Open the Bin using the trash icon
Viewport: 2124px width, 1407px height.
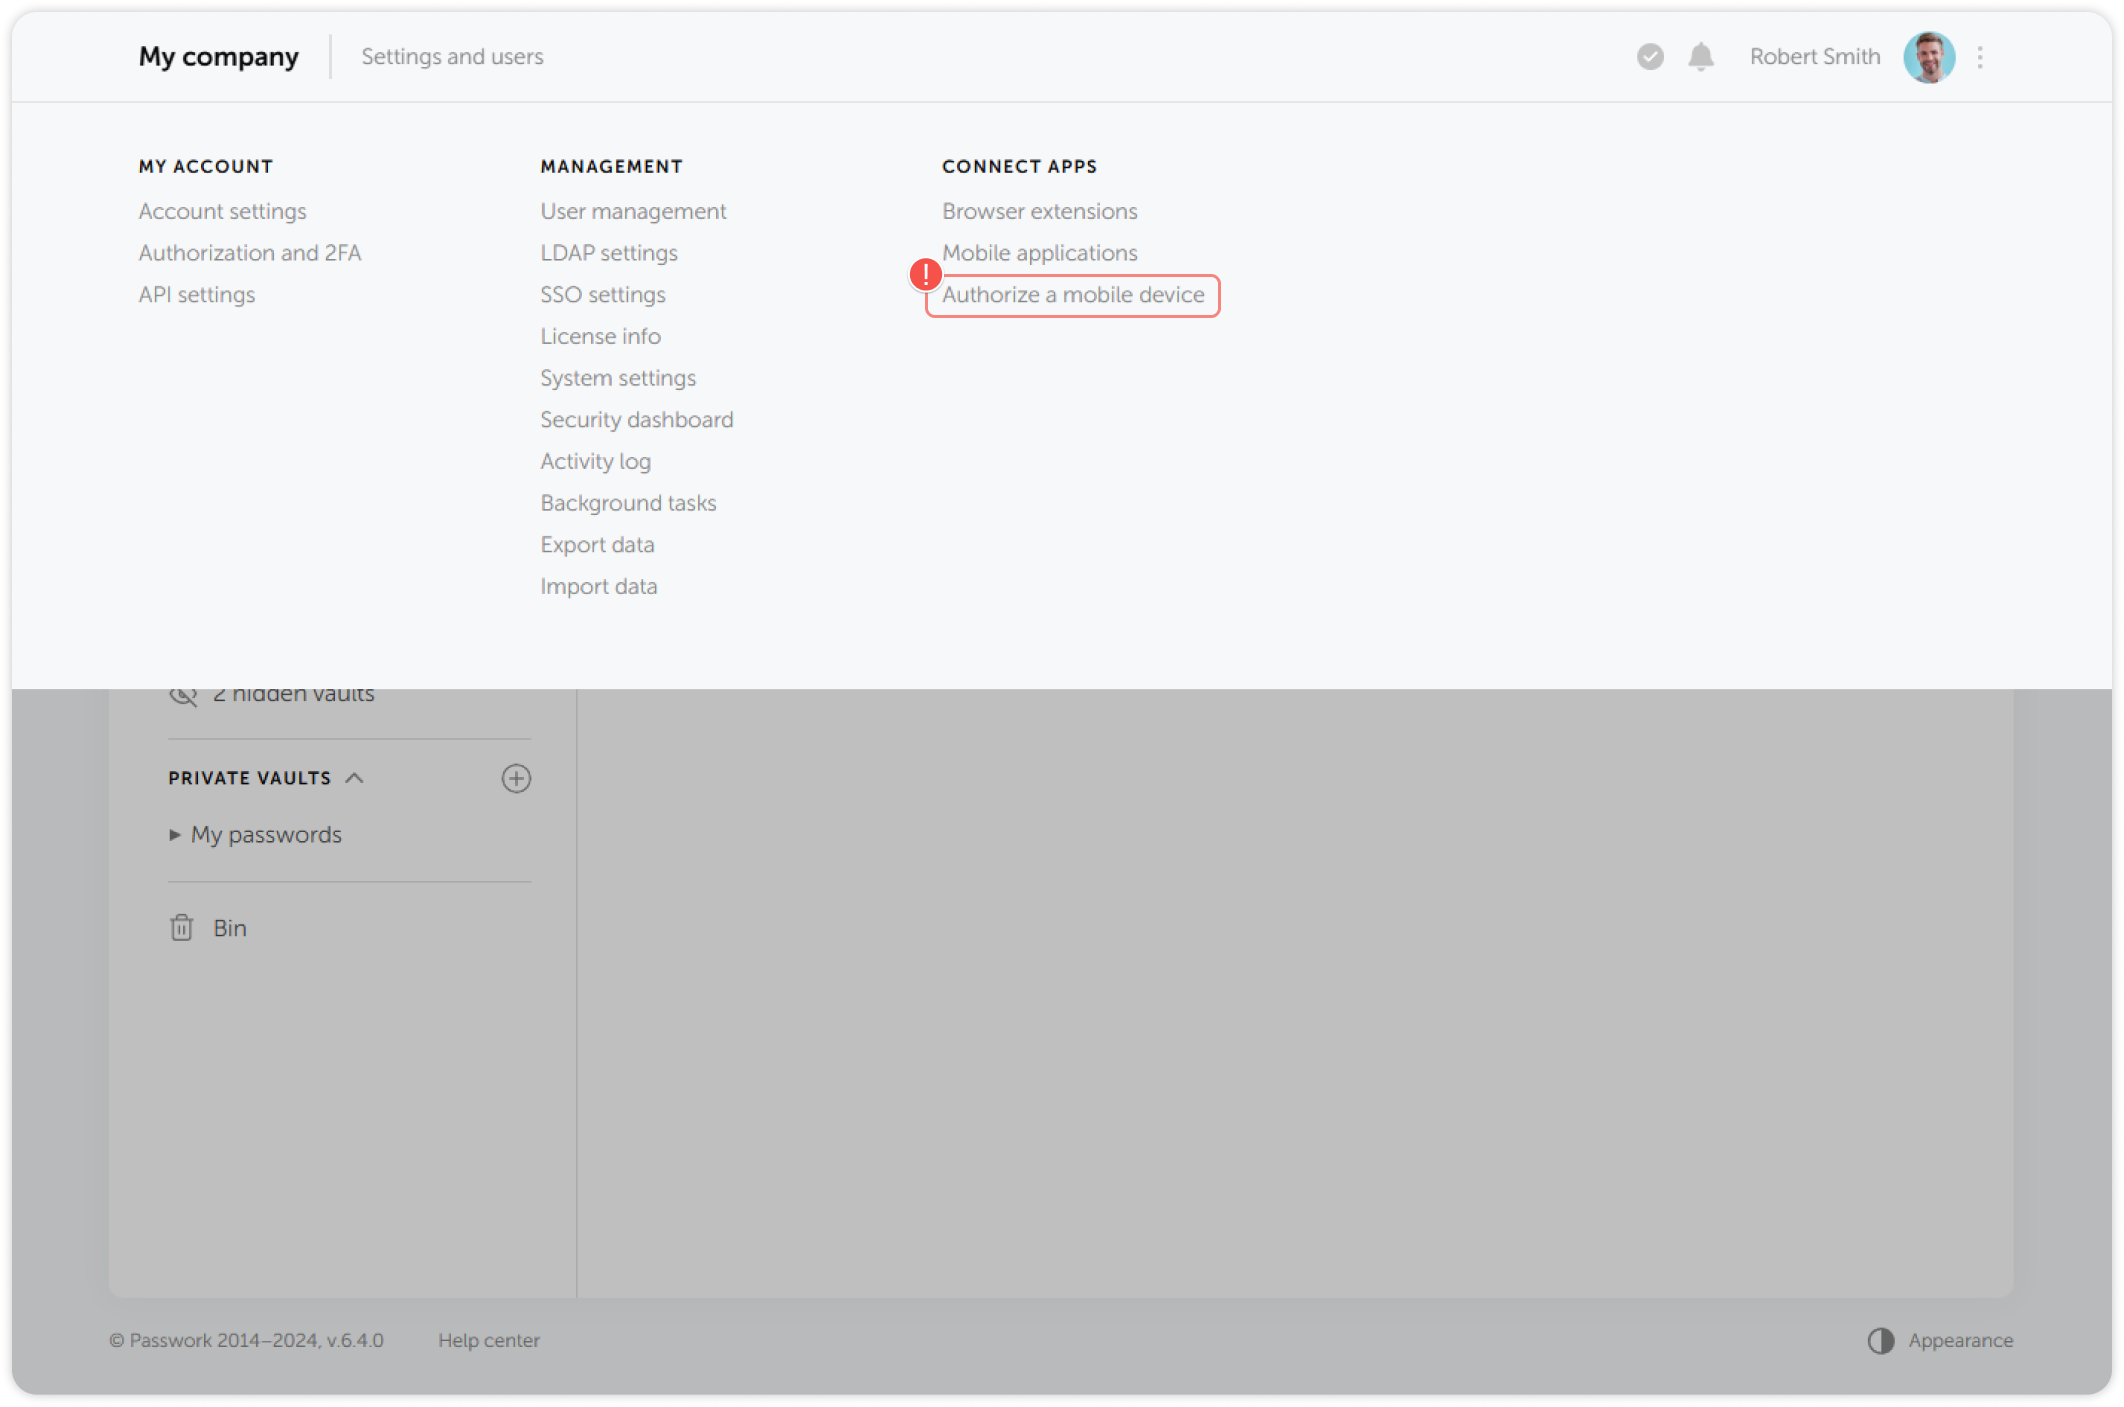click(x=181, y=928)
